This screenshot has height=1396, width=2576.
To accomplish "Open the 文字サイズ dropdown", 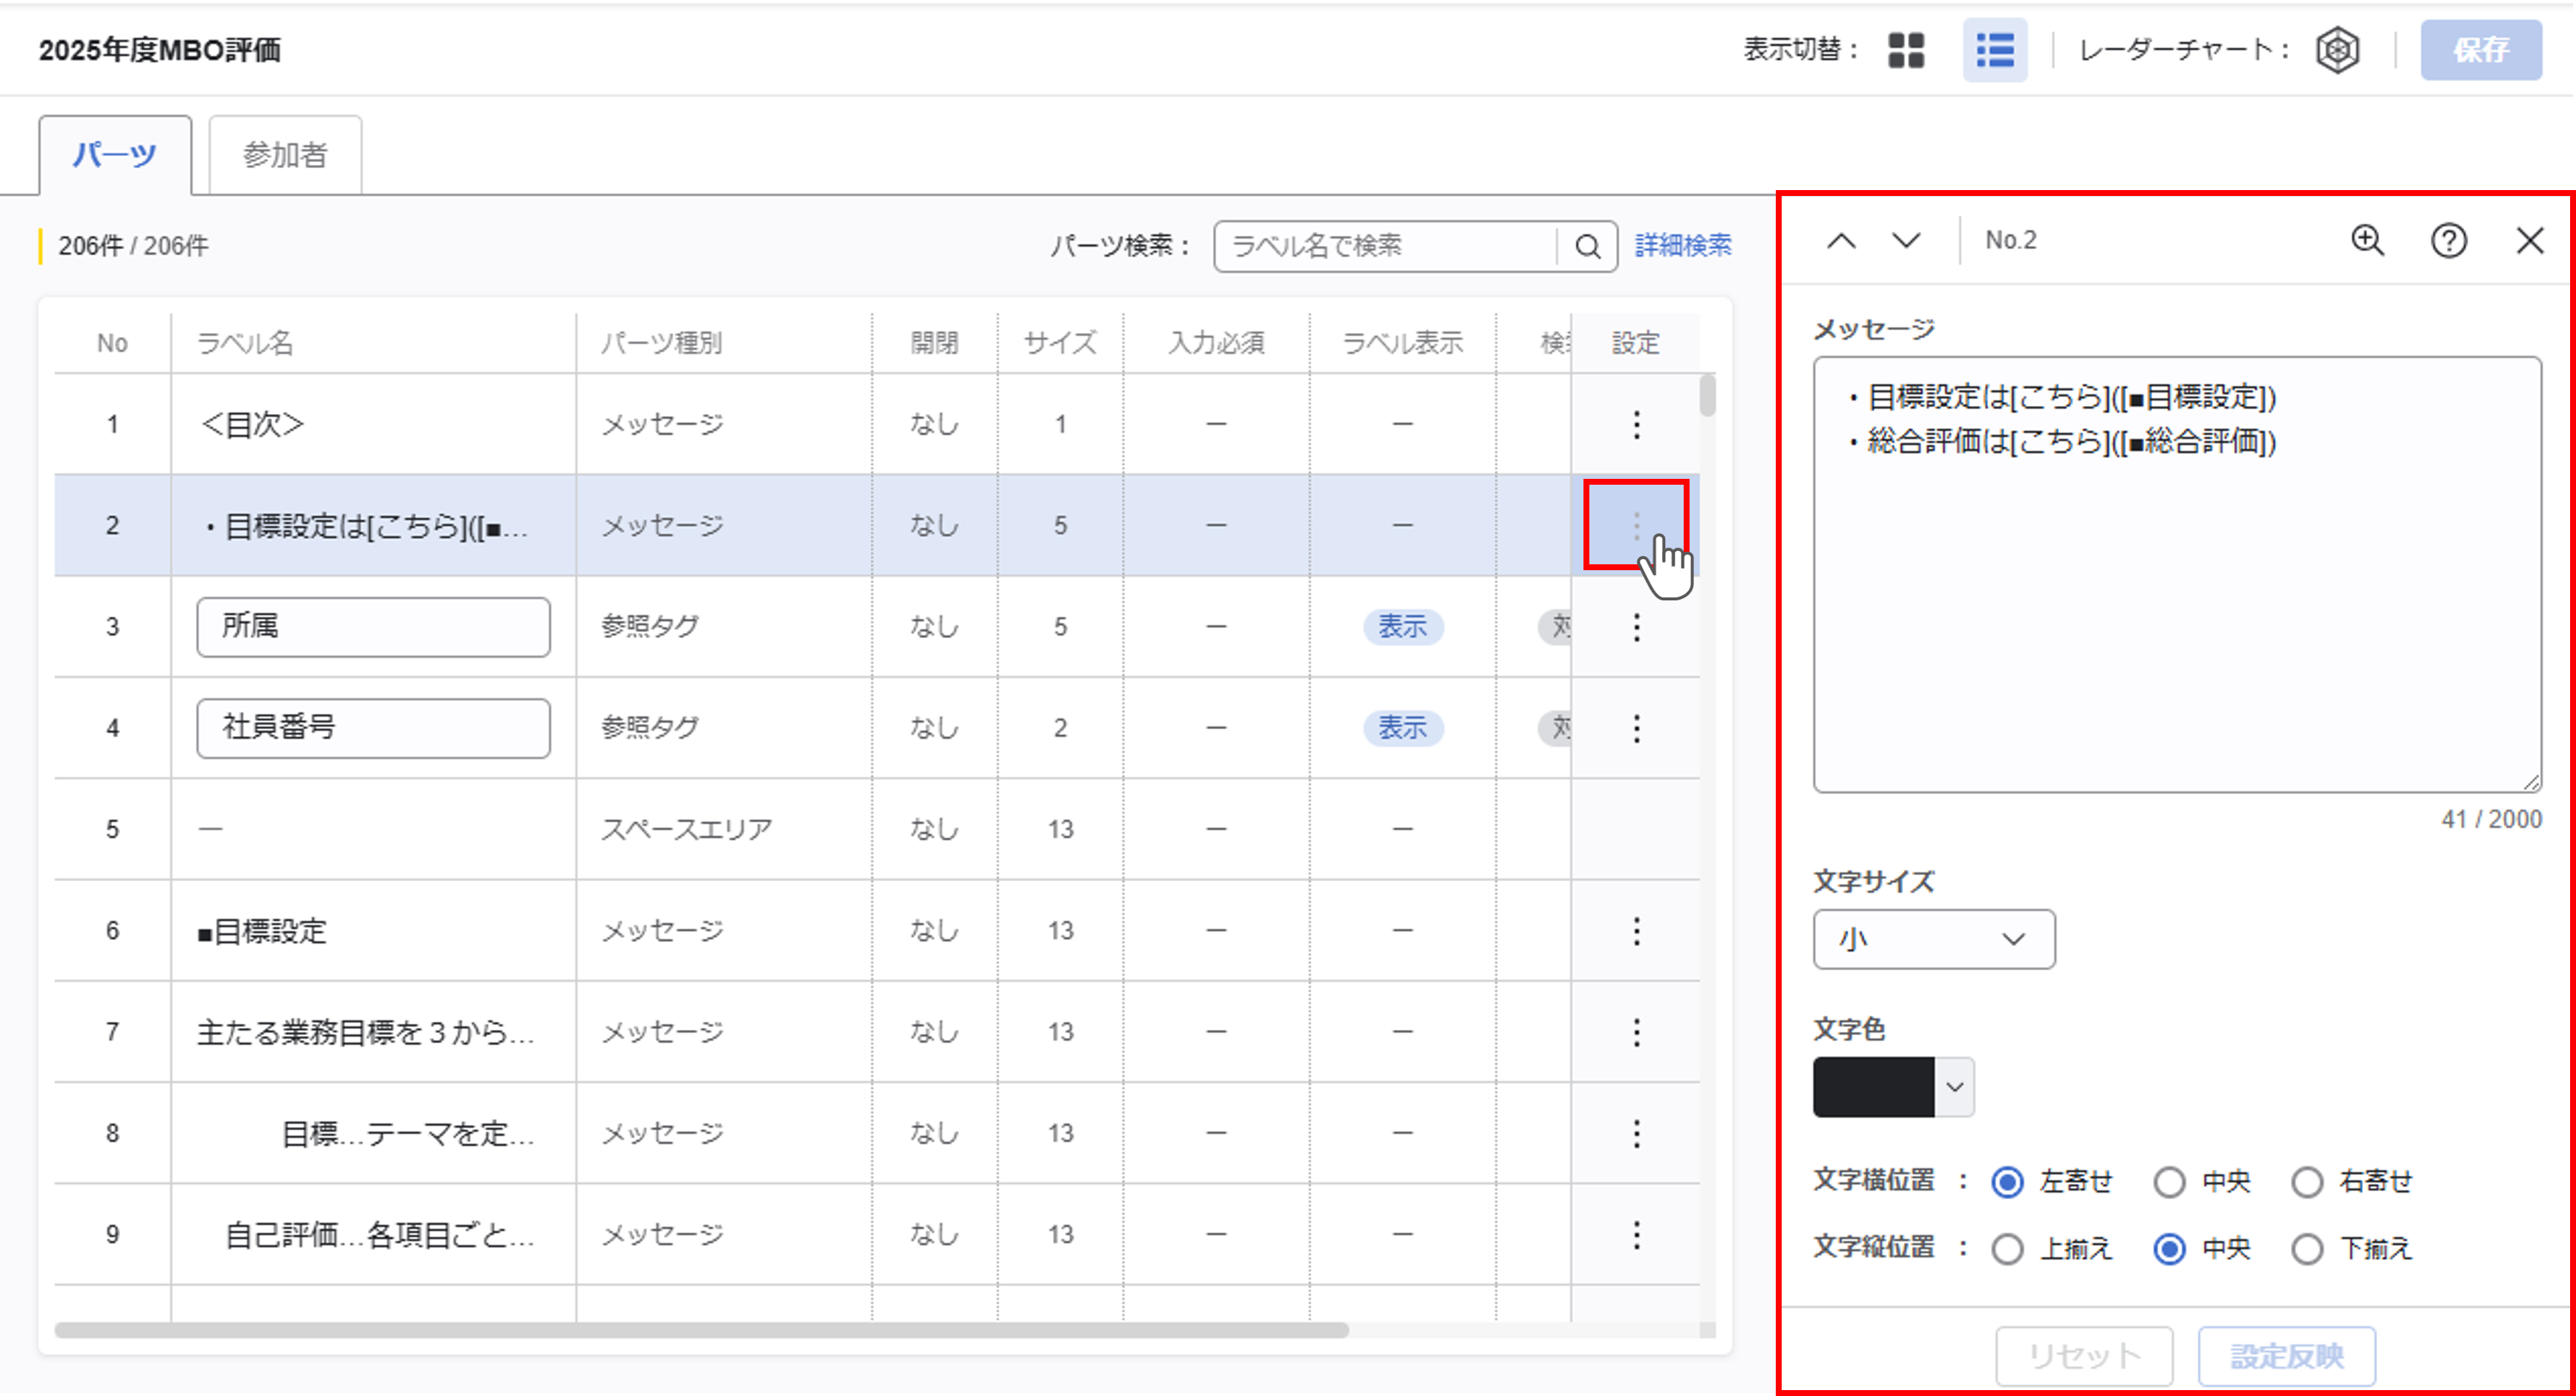I will click(x=1933, y=939).
